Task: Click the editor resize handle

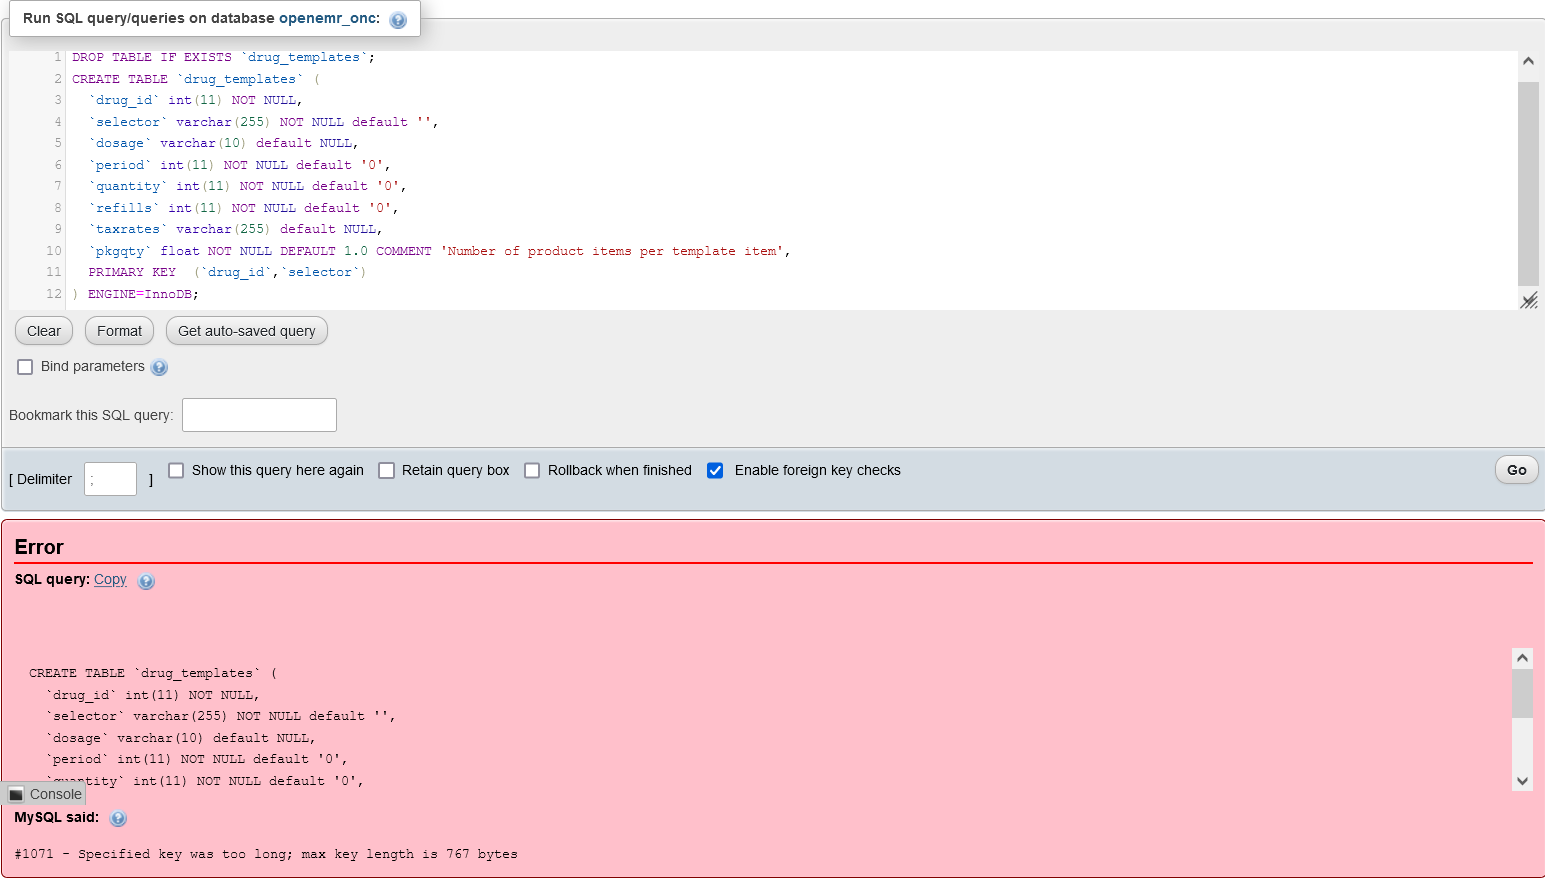Action: tap(1528, 300)
